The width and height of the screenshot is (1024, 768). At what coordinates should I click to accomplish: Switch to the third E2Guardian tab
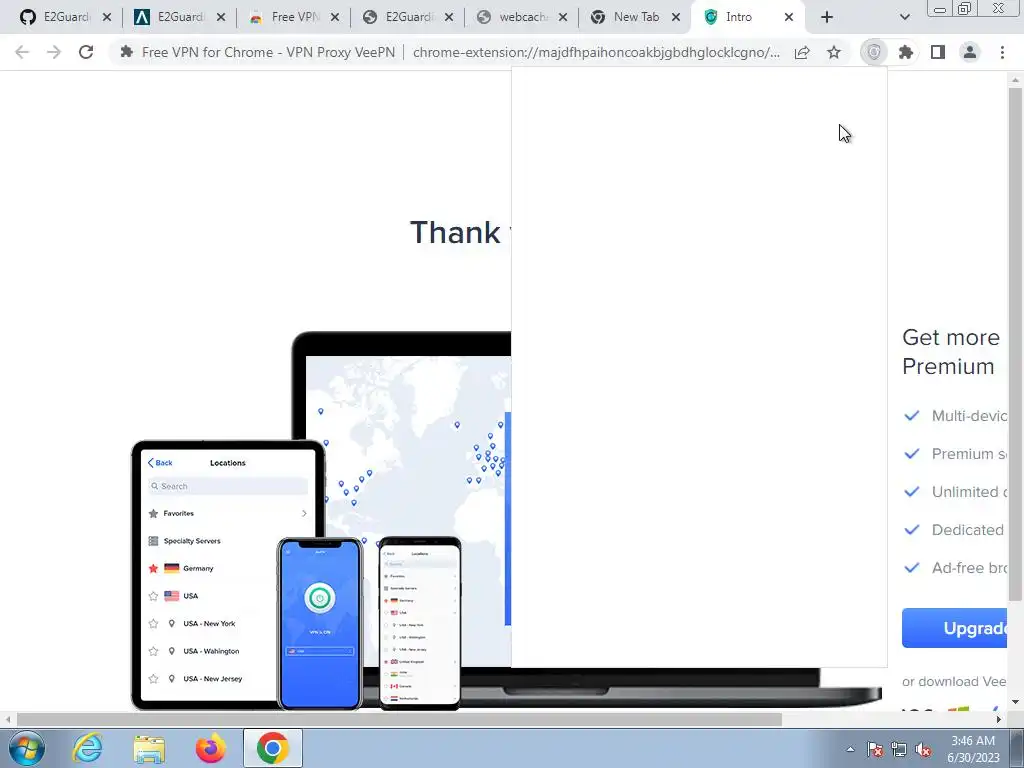coord(398,17)
